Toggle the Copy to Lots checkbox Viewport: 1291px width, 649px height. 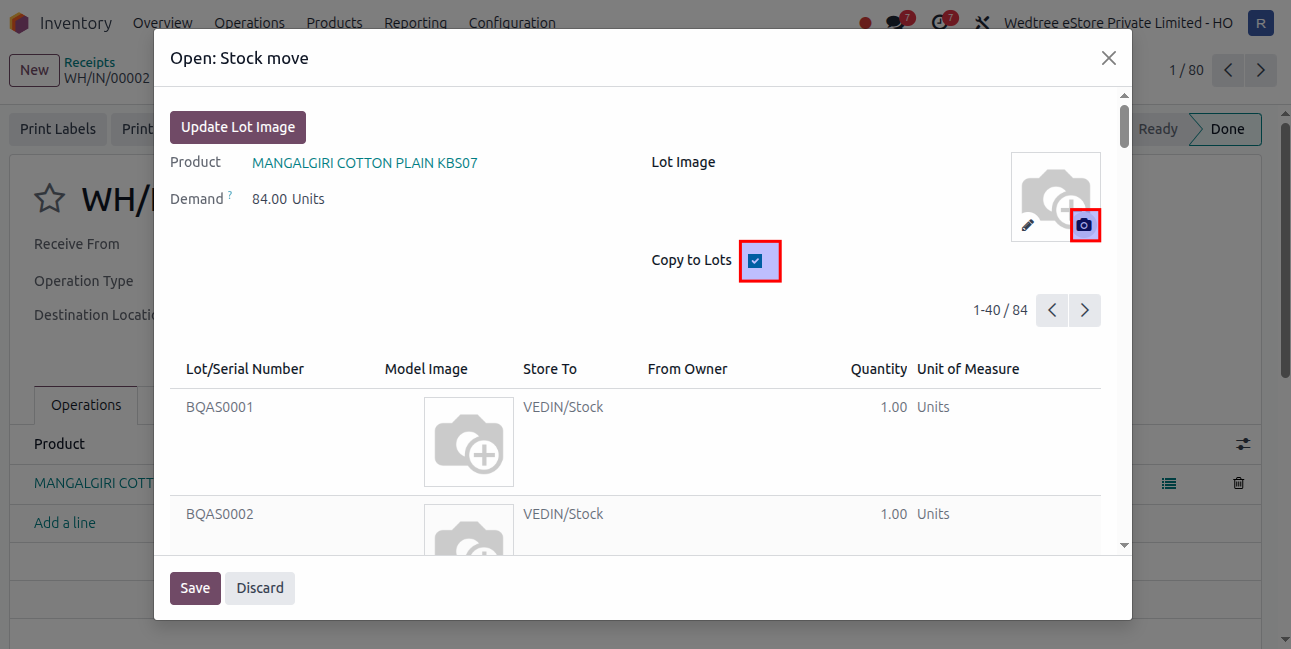(x=755, y=261)
